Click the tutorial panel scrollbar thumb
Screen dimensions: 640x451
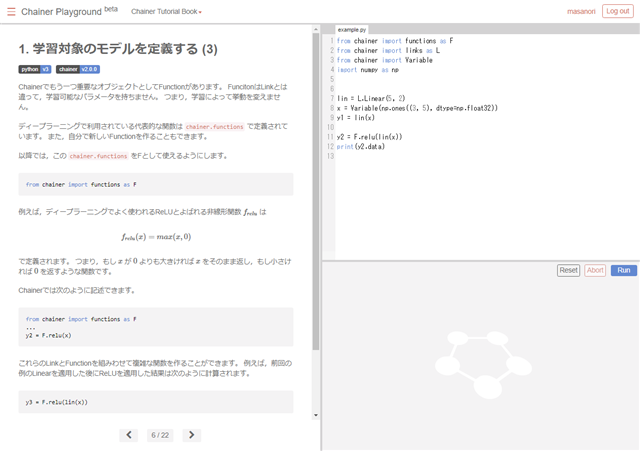coord(316,192)
